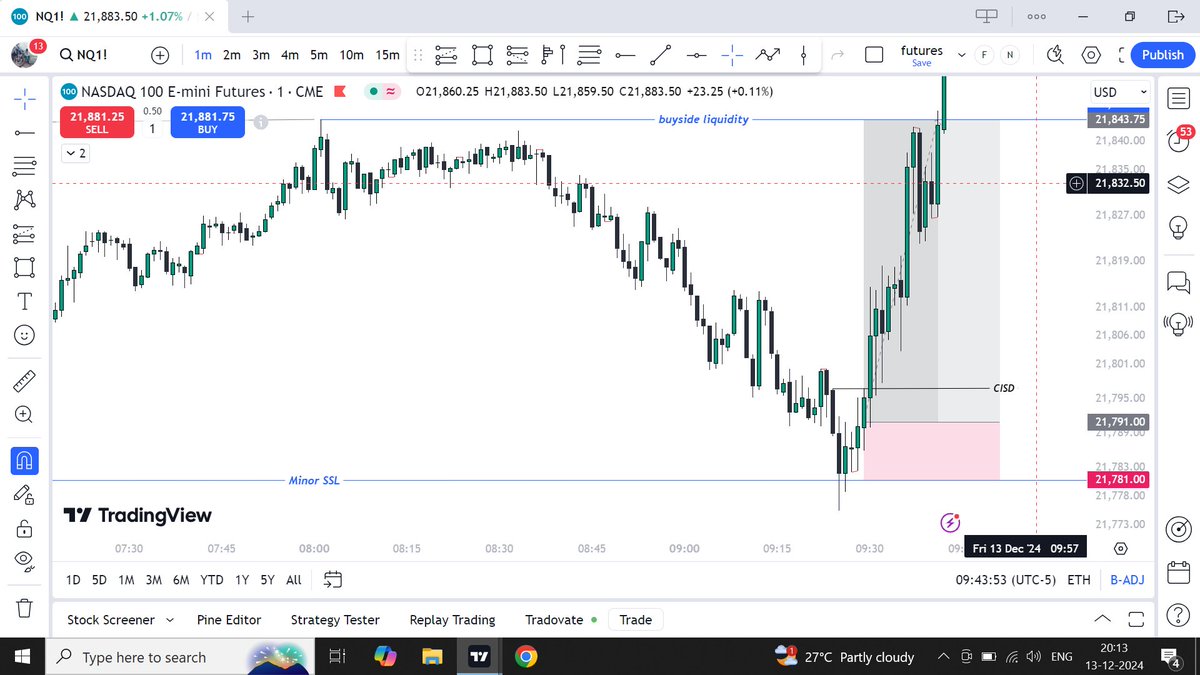Screen dimensions: 1200x675
Task: Open Google Chrome from taskbar
Action: tap(526, 657)
